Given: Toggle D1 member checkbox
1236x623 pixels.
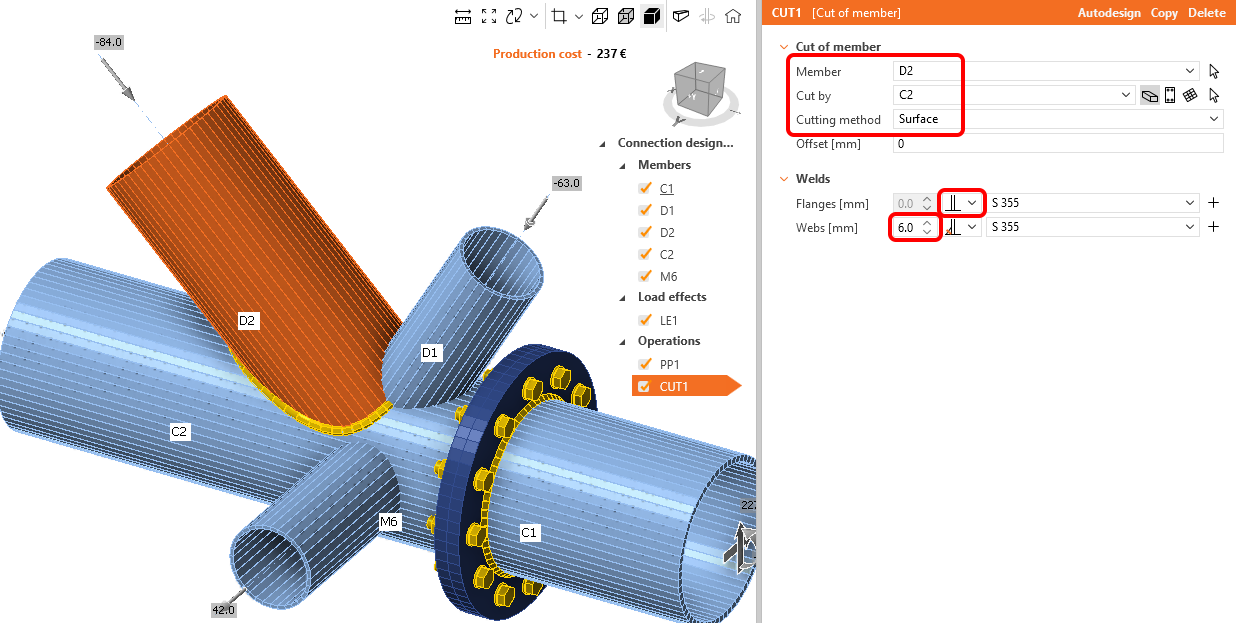Looking at the screenshot, I should click(645, 210).
